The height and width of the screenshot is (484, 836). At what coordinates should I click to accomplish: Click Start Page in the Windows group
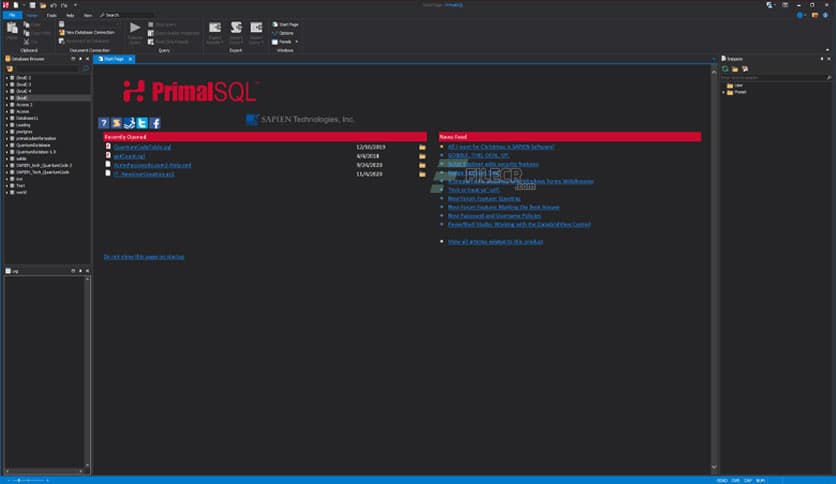(286, 25)
